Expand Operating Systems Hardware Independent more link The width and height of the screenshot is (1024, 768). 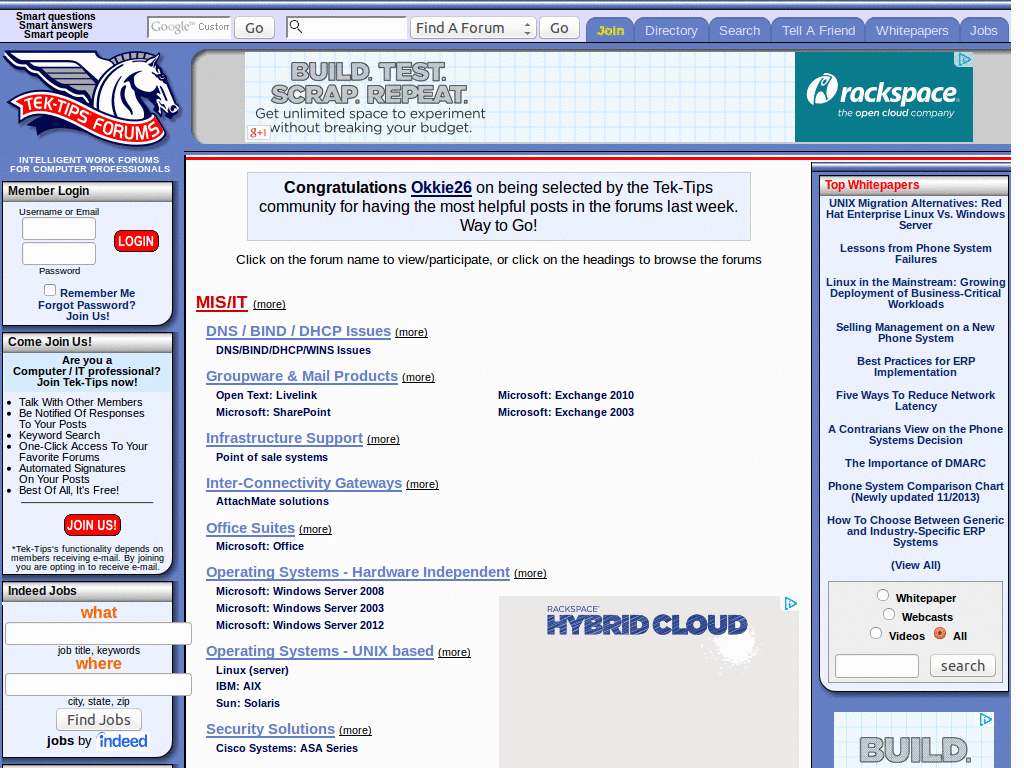[530, 573]
